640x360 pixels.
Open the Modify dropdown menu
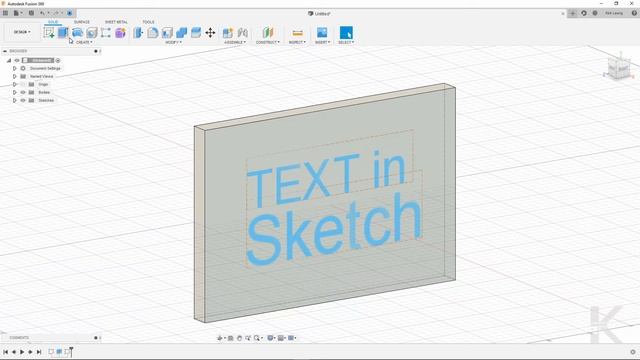(173, 42)
